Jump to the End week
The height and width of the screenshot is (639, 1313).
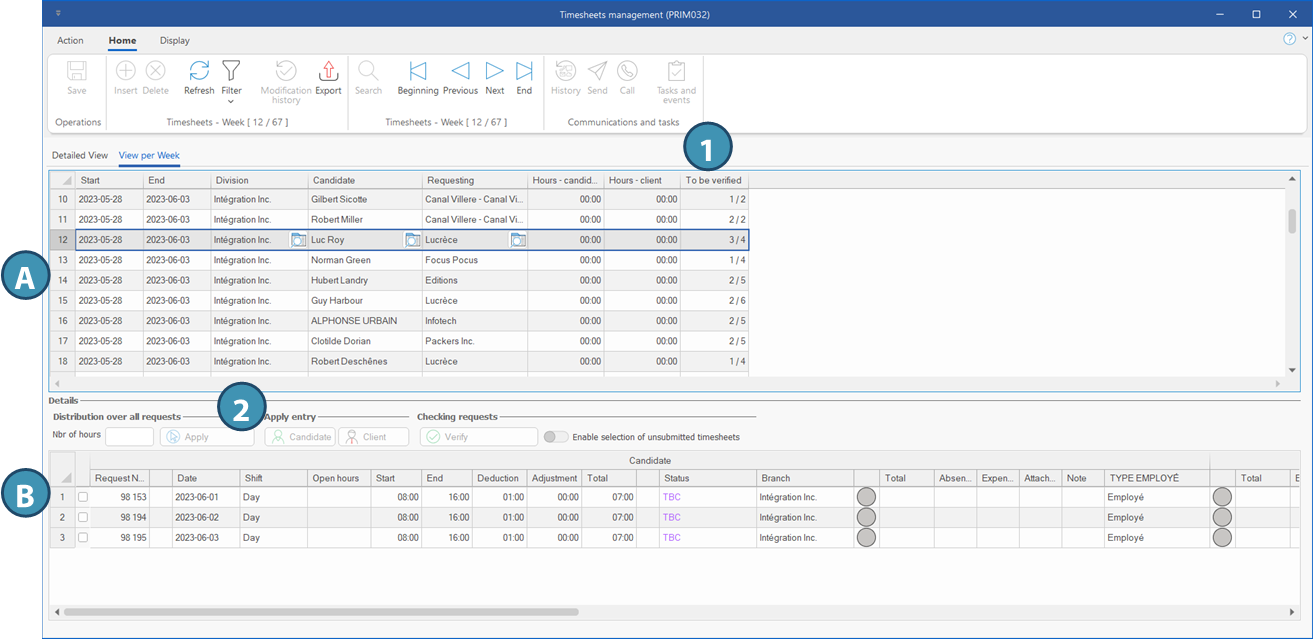point(524,72)
